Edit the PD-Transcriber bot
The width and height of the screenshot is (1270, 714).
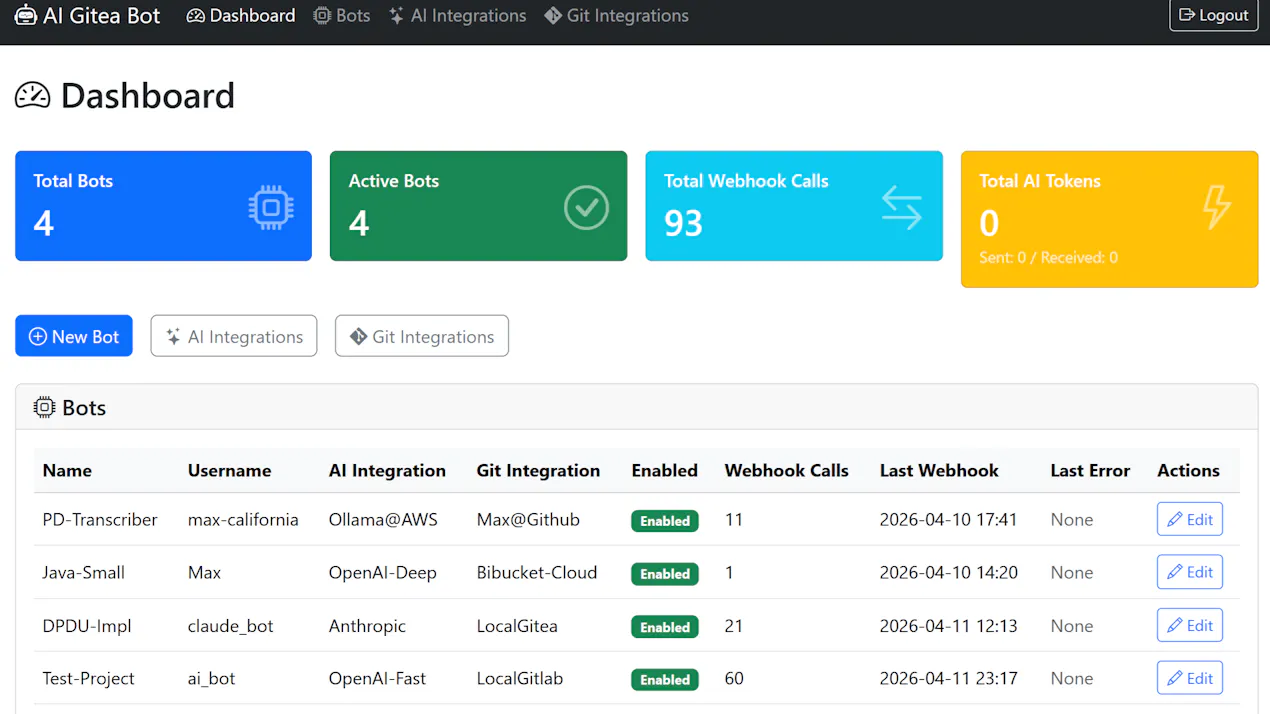(1190, 519)
